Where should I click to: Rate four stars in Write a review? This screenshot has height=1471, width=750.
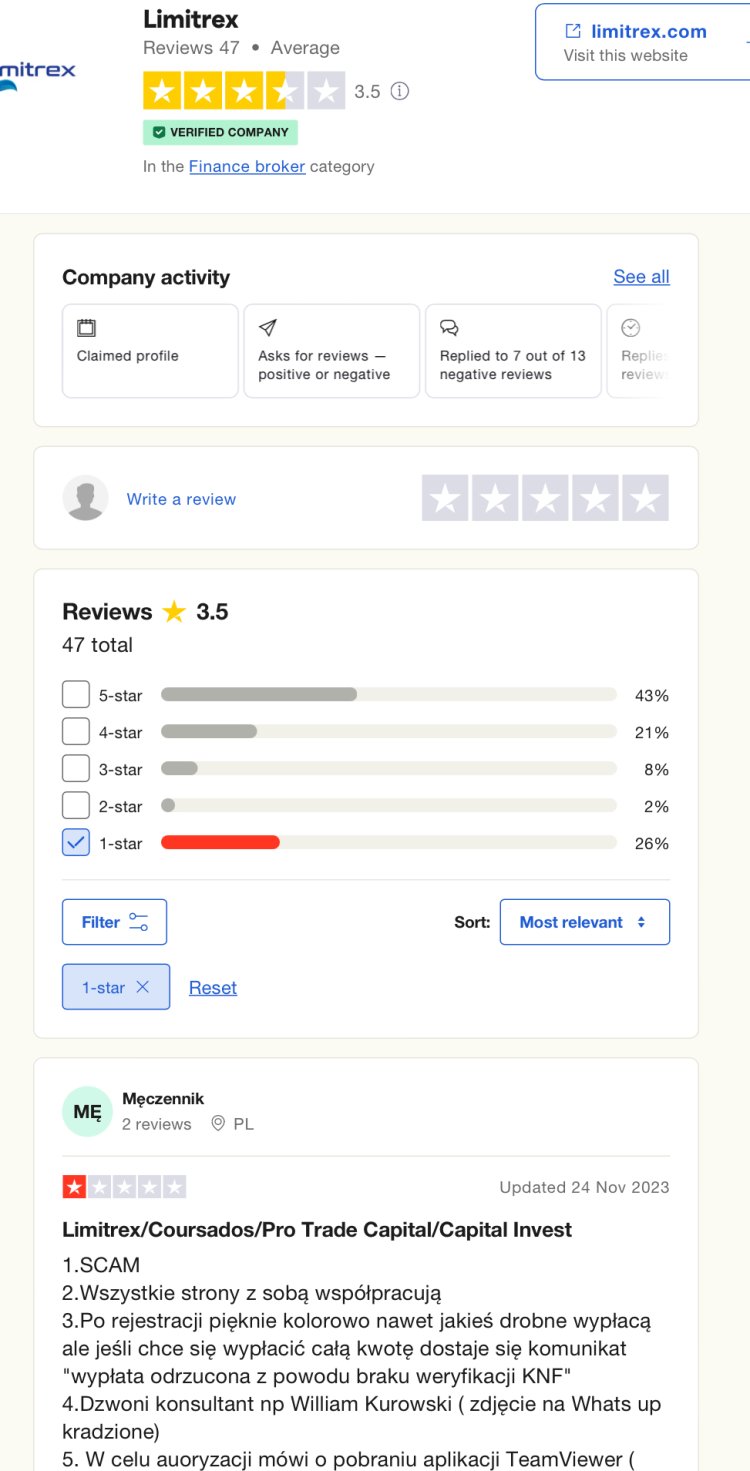[x=595, y=498]
